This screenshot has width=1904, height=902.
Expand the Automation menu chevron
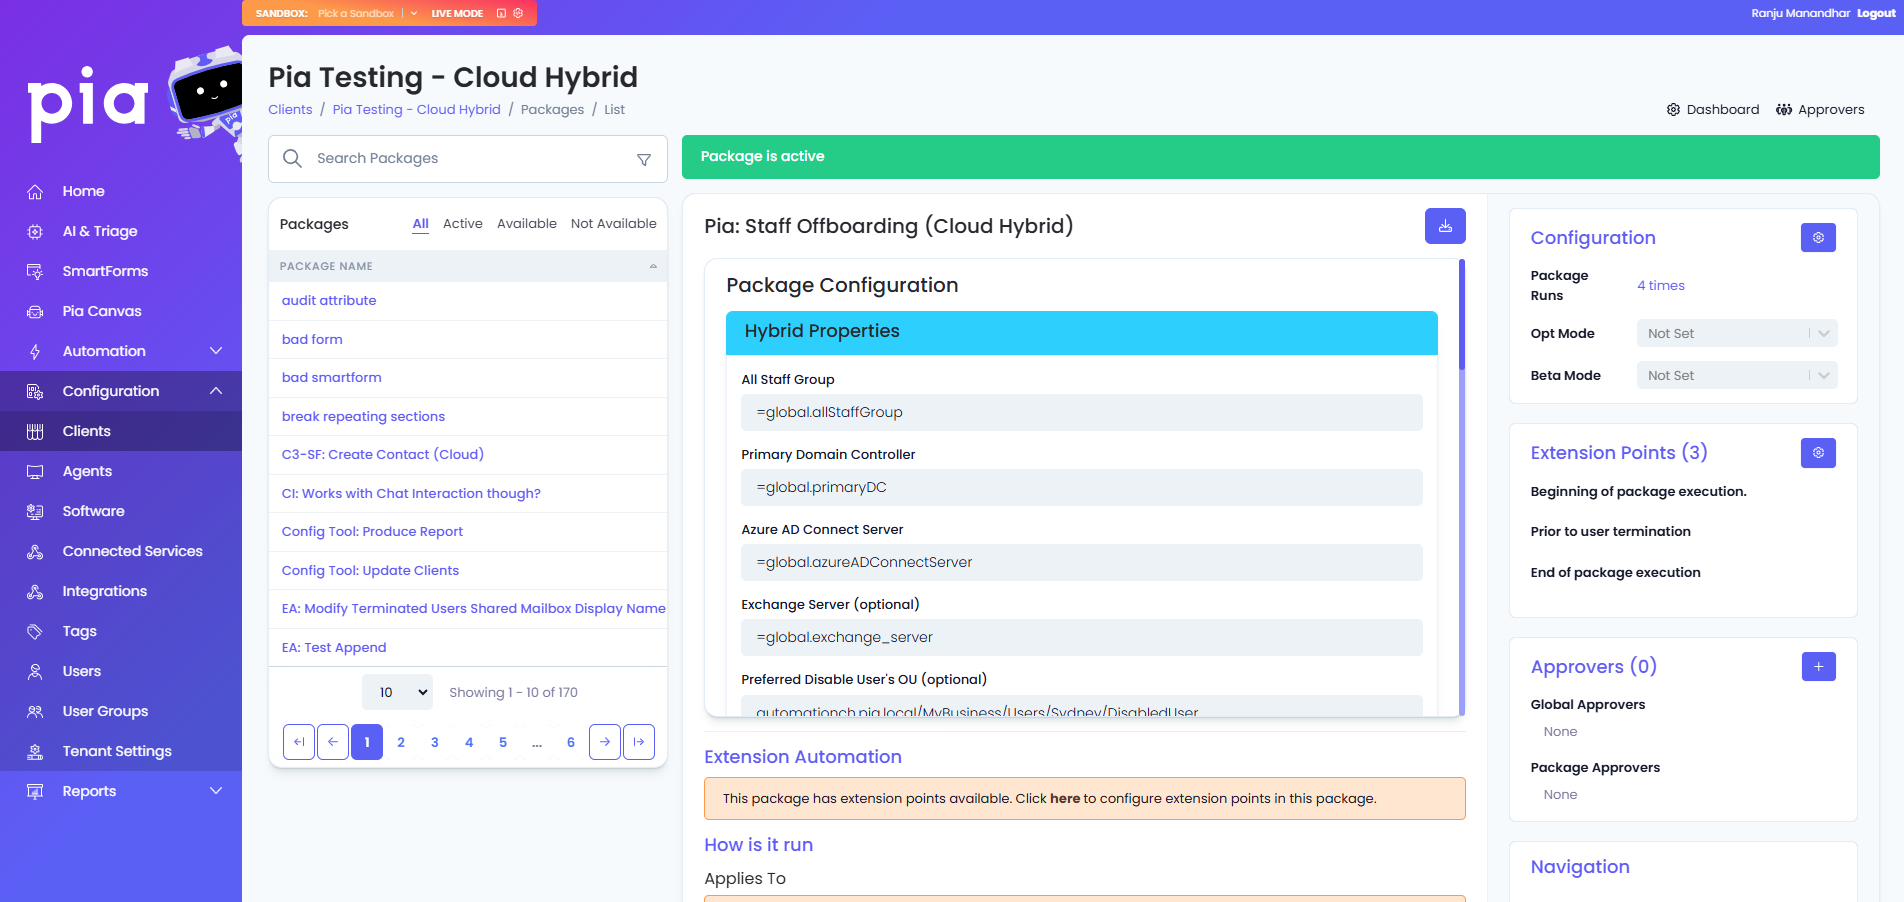coord(216,351)
